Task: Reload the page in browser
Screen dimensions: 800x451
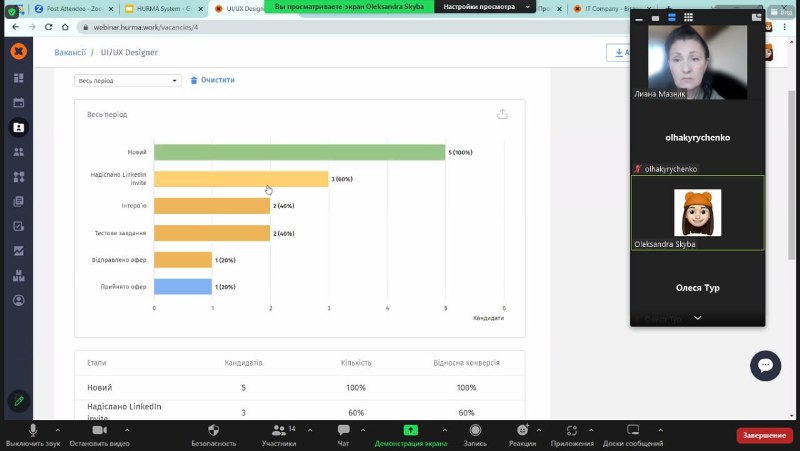Action: [48, 27]
